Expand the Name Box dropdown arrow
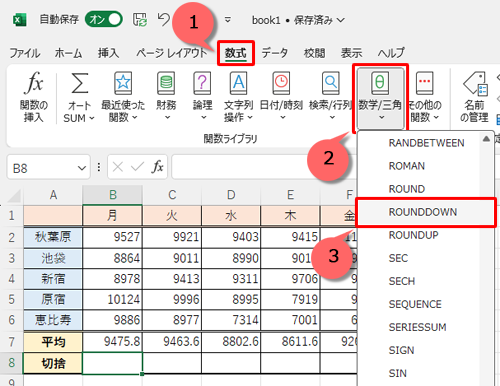 tap(82, 168)
